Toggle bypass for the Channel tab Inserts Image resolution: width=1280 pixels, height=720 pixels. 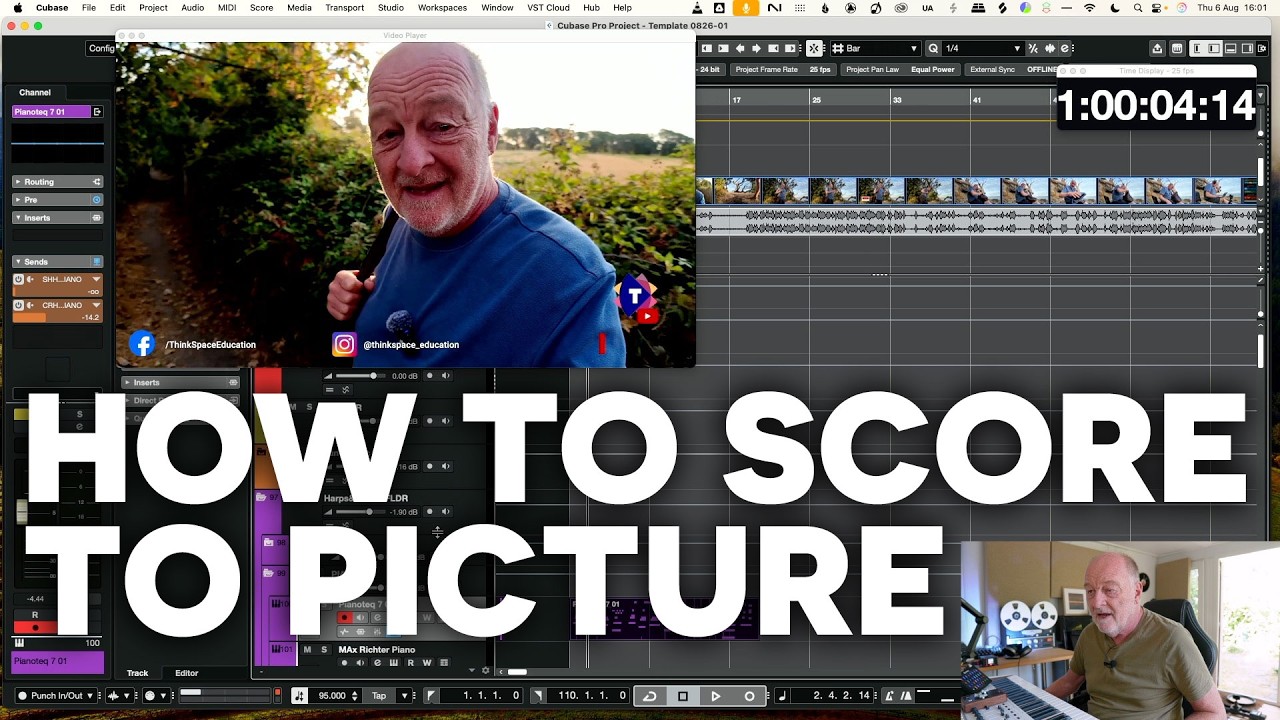97,218
